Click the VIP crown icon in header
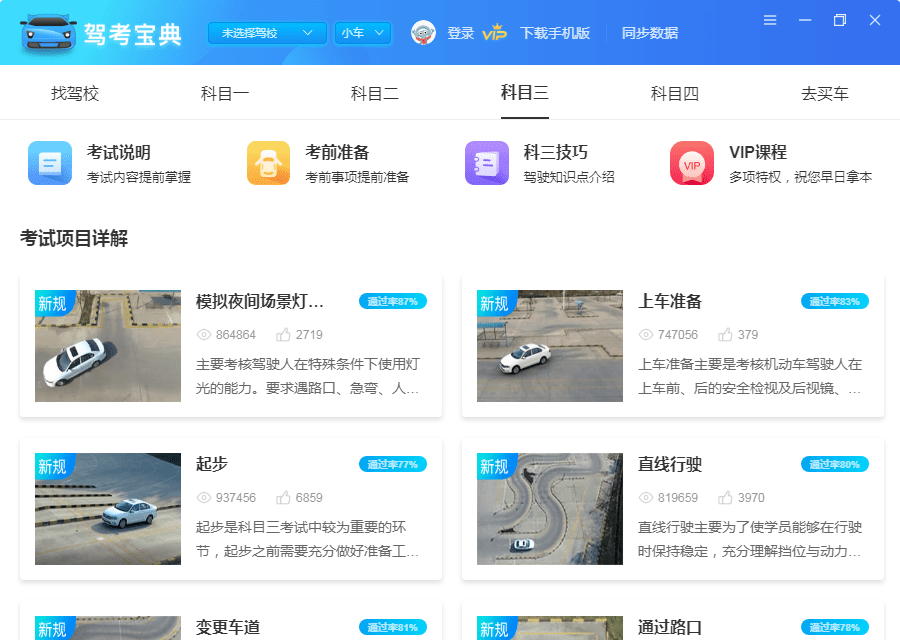The width and height of the screenshot is (900, 640). click(x=494, y=33)
